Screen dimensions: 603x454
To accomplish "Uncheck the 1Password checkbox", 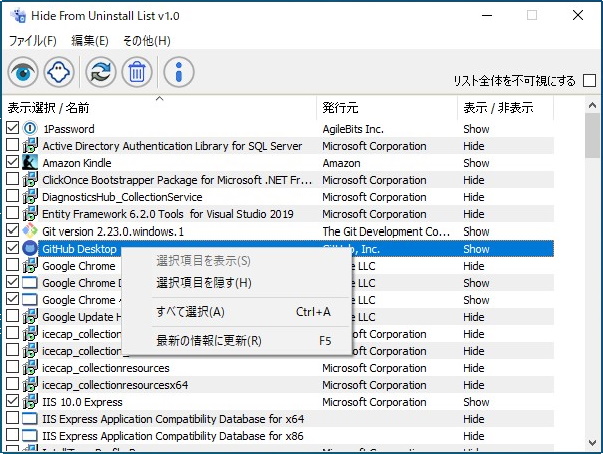I will click(x=12, y=128).
